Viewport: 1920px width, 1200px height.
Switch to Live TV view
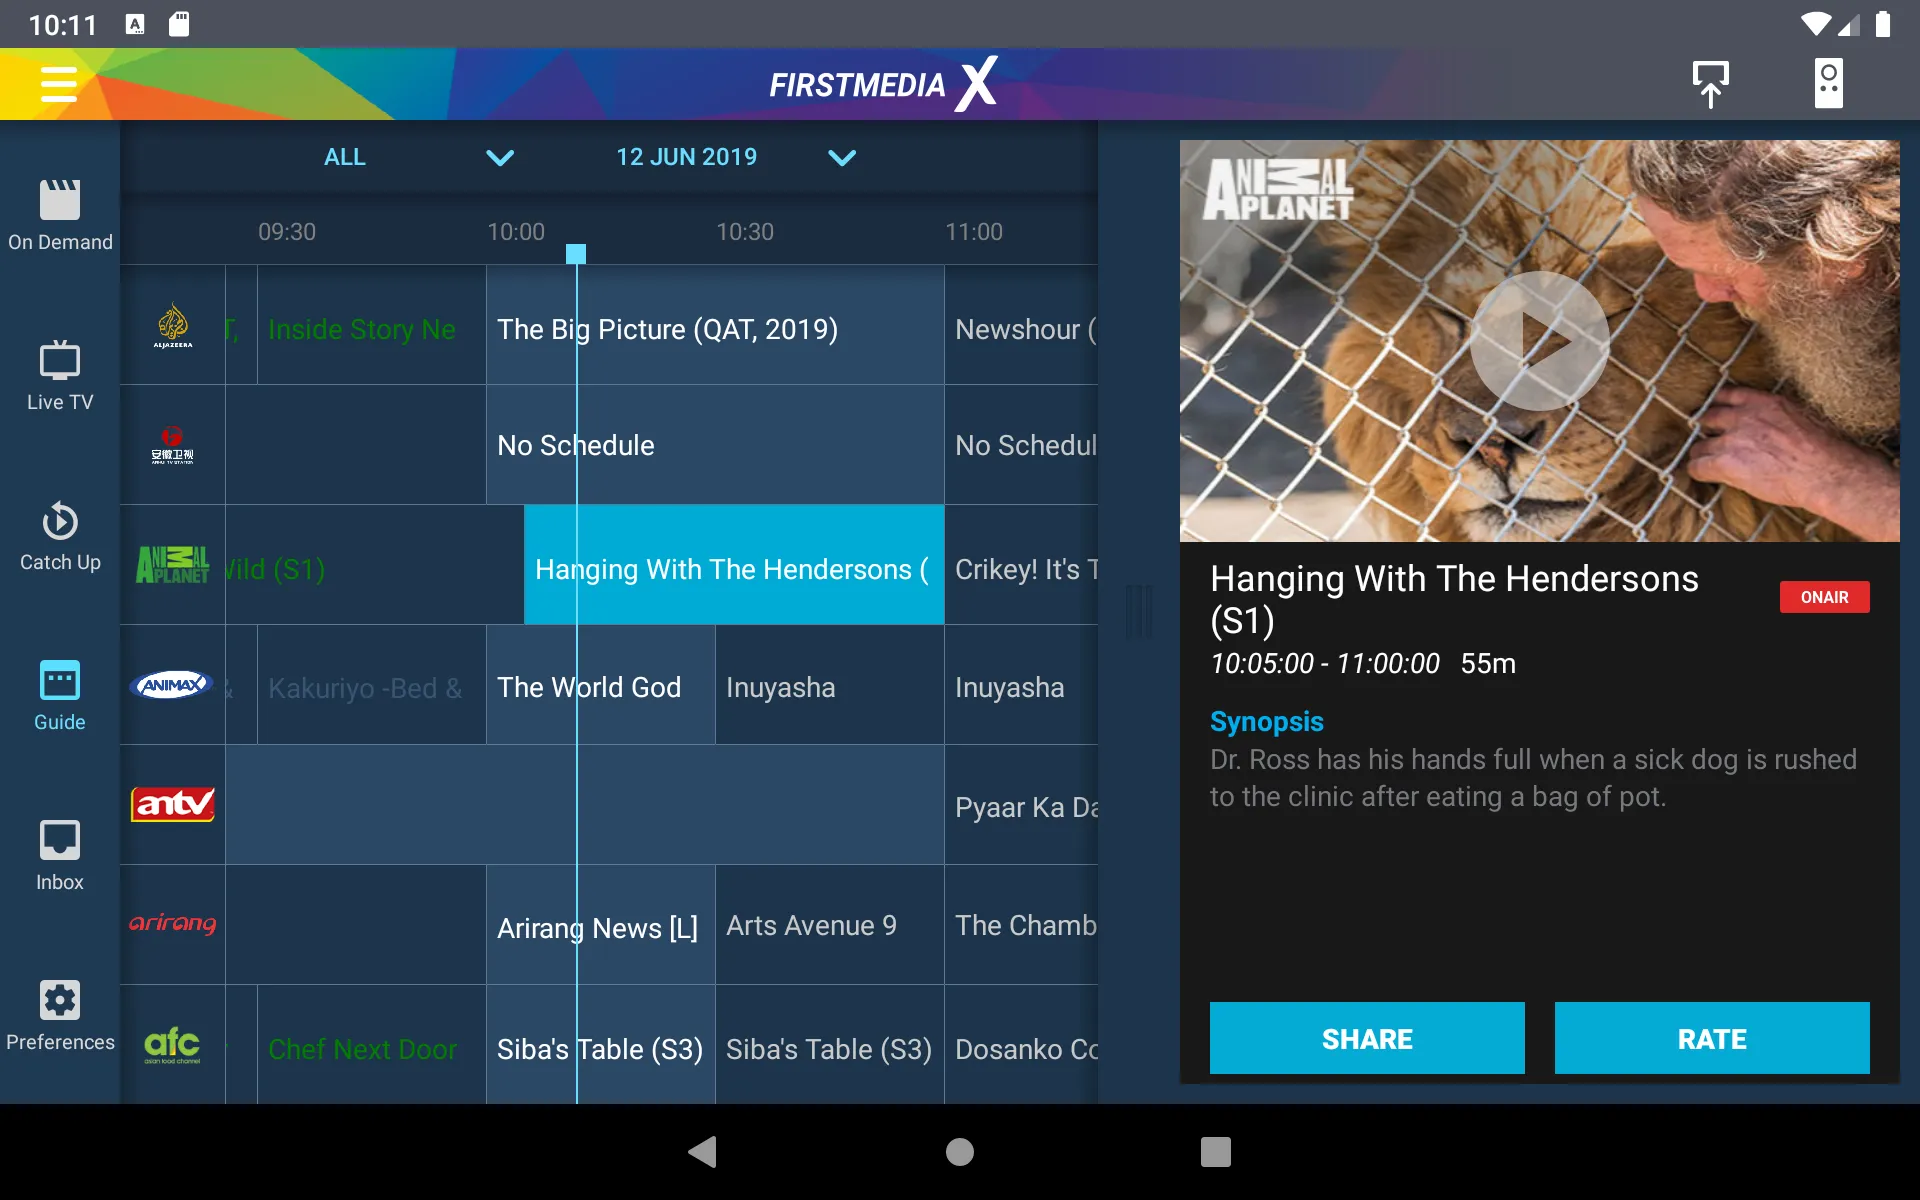(58, 375)
